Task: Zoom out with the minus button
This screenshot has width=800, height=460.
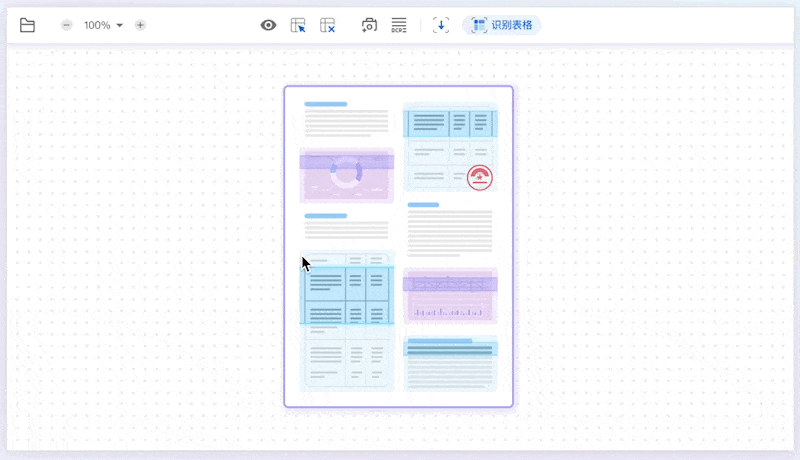Action: pos(66,25)
